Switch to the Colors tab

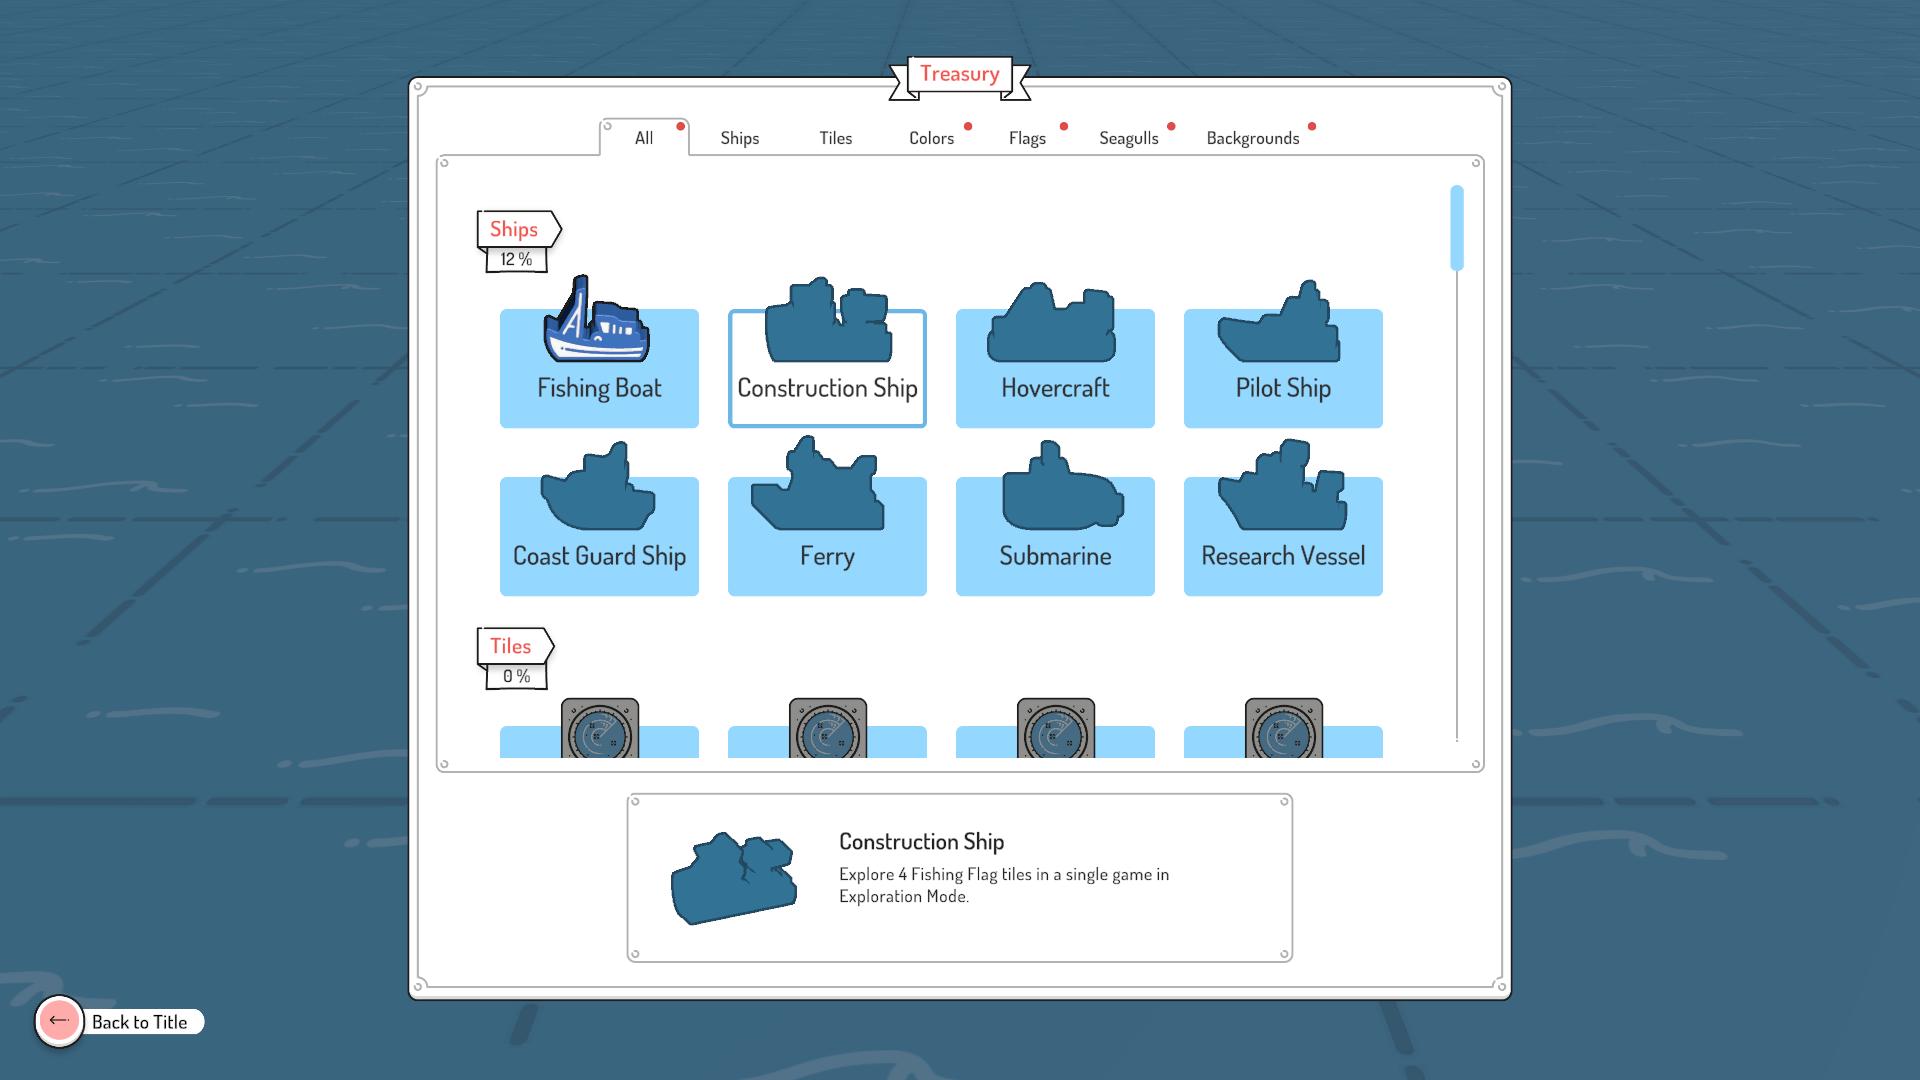click(931, 138)
